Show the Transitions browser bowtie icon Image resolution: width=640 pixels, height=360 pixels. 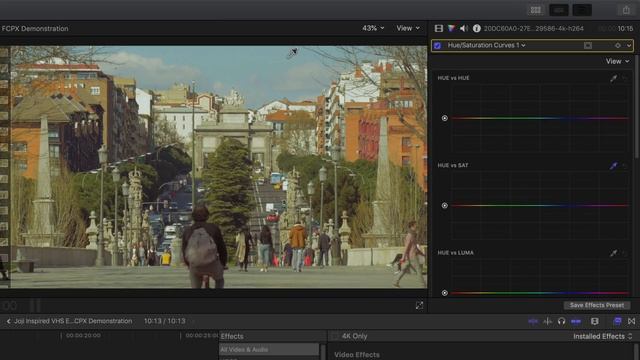(631, 322)
